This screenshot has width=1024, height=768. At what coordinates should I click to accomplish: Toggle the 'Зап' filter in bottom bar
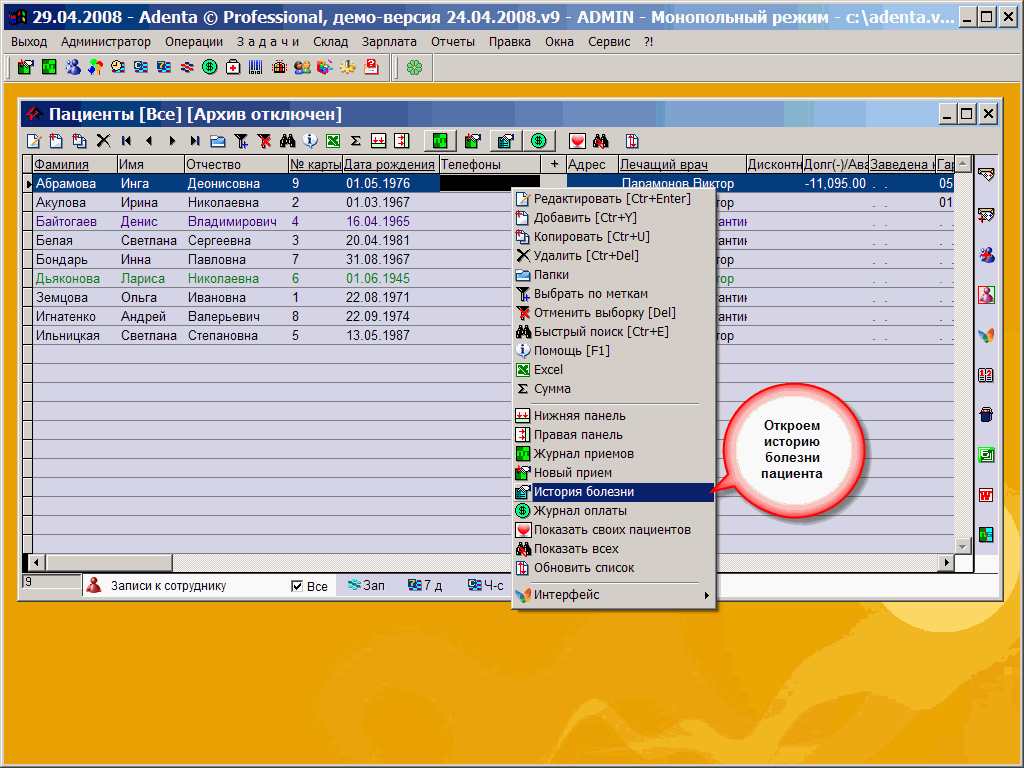[366, 586]
